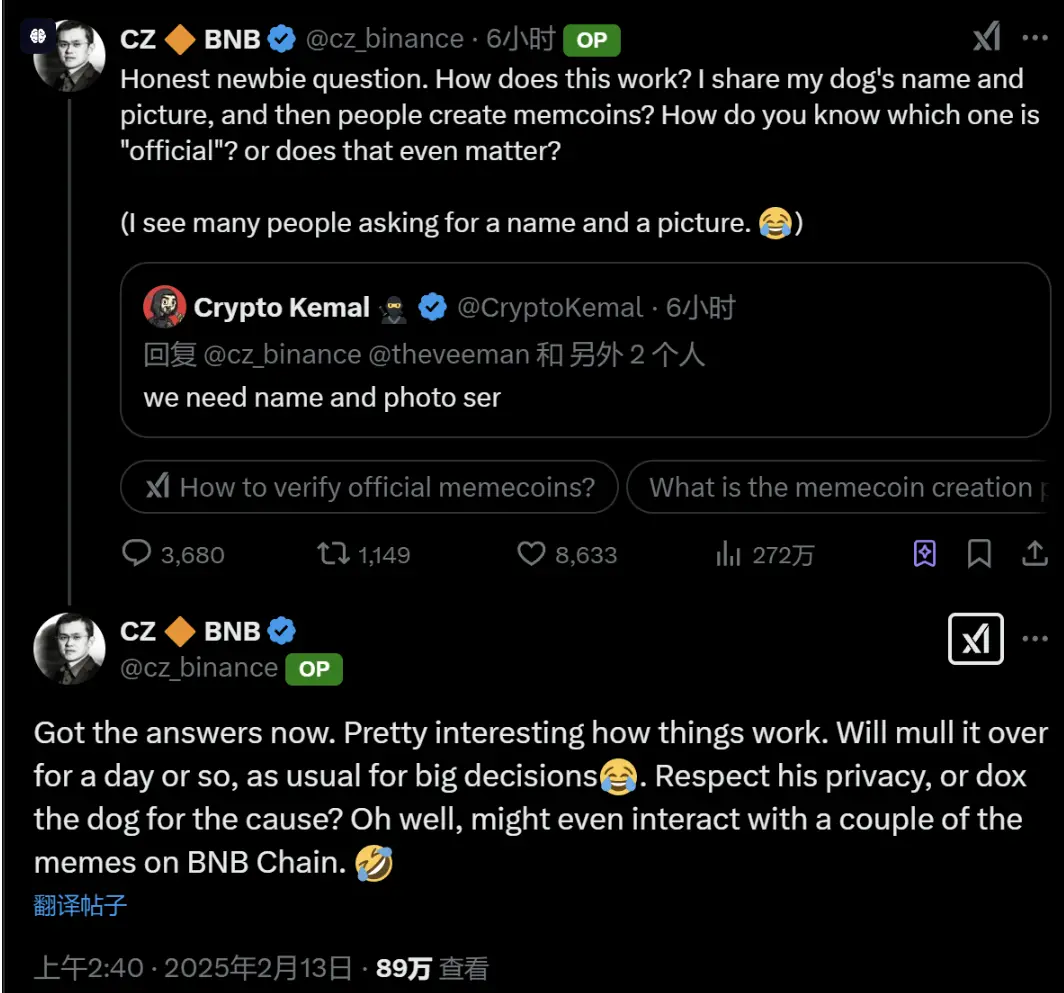Image resolution: width=1064 pixels, height=993 pixels.
Task: Open the @CryptoKemal handle in quoted post
Action: point(549,307)
